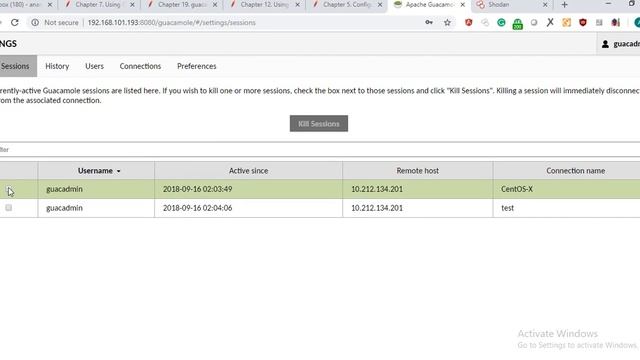The width and height of the screenshot is (640, 360).
Task: Click into the sessions filter field
Action: coord(320,149)
